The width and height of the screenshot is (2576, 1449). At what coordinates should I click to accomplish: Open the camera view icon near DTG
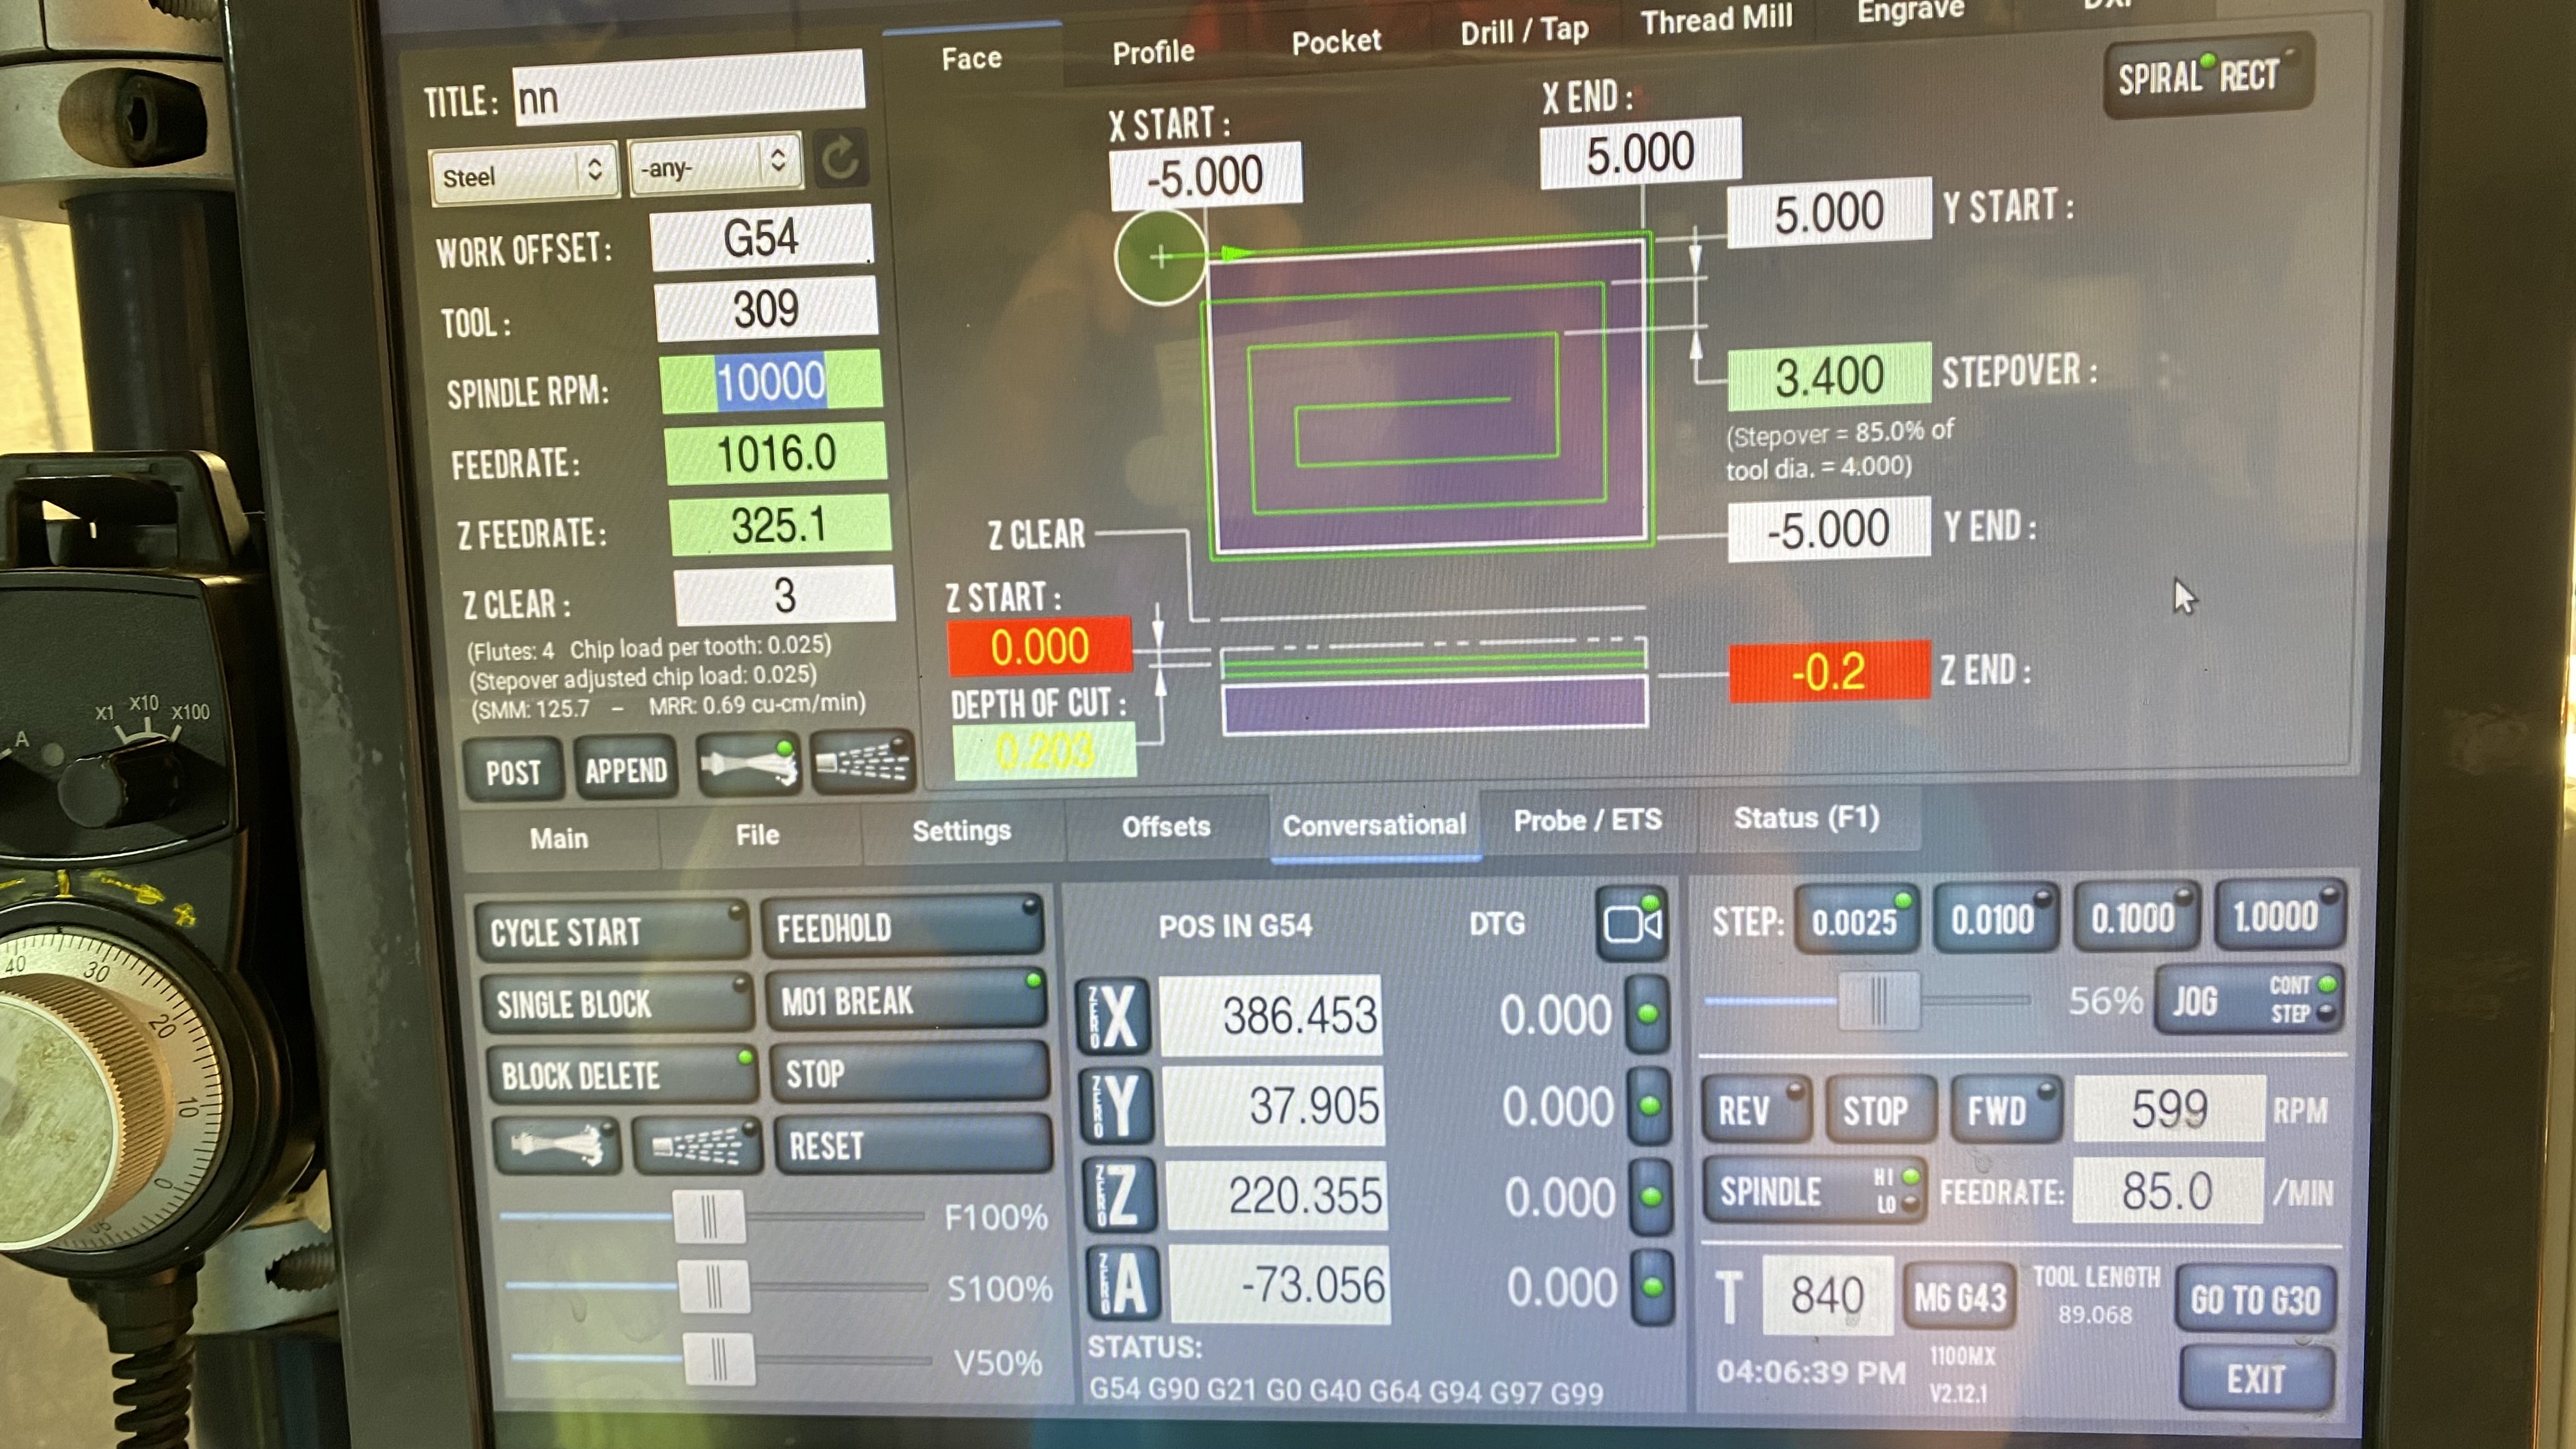pyautogui.click(x=1632, y=924)
